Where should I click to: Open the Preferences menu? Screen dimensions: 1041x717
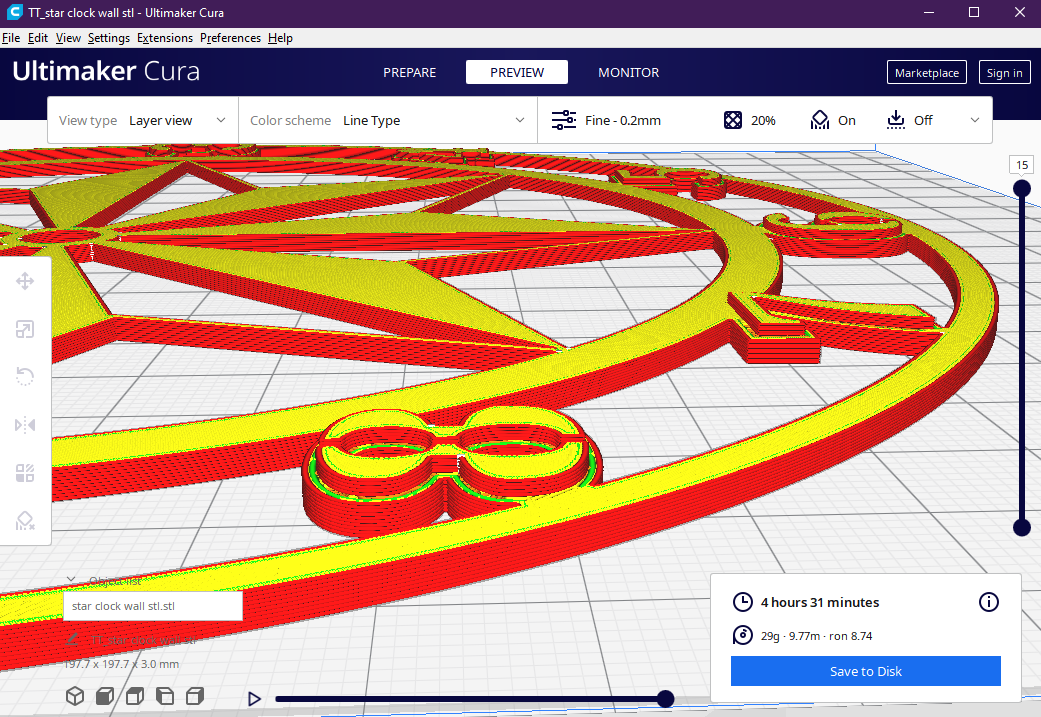pyautogui.click(x=230, y=38)
